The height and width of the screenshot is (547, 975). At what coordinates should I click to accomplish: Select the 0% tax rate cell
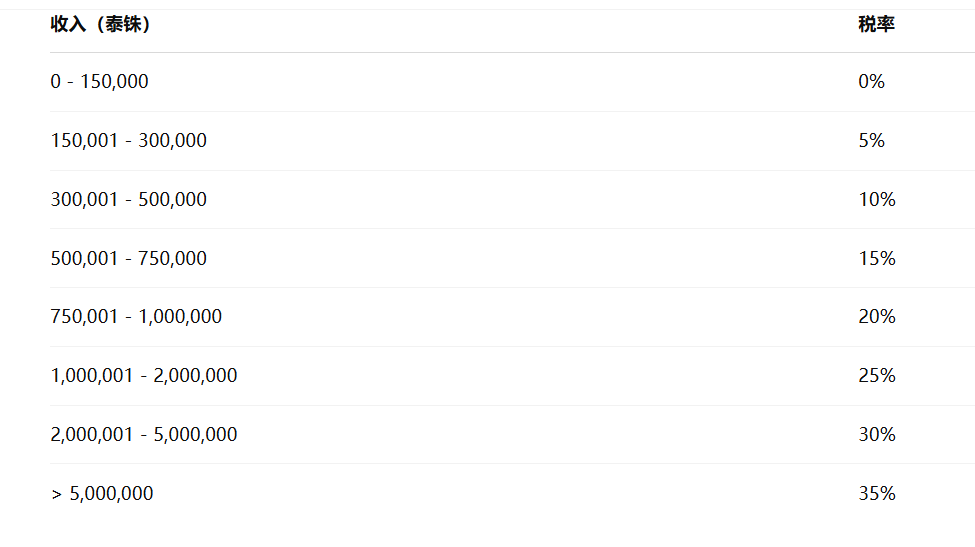click(x=871, y=81)
